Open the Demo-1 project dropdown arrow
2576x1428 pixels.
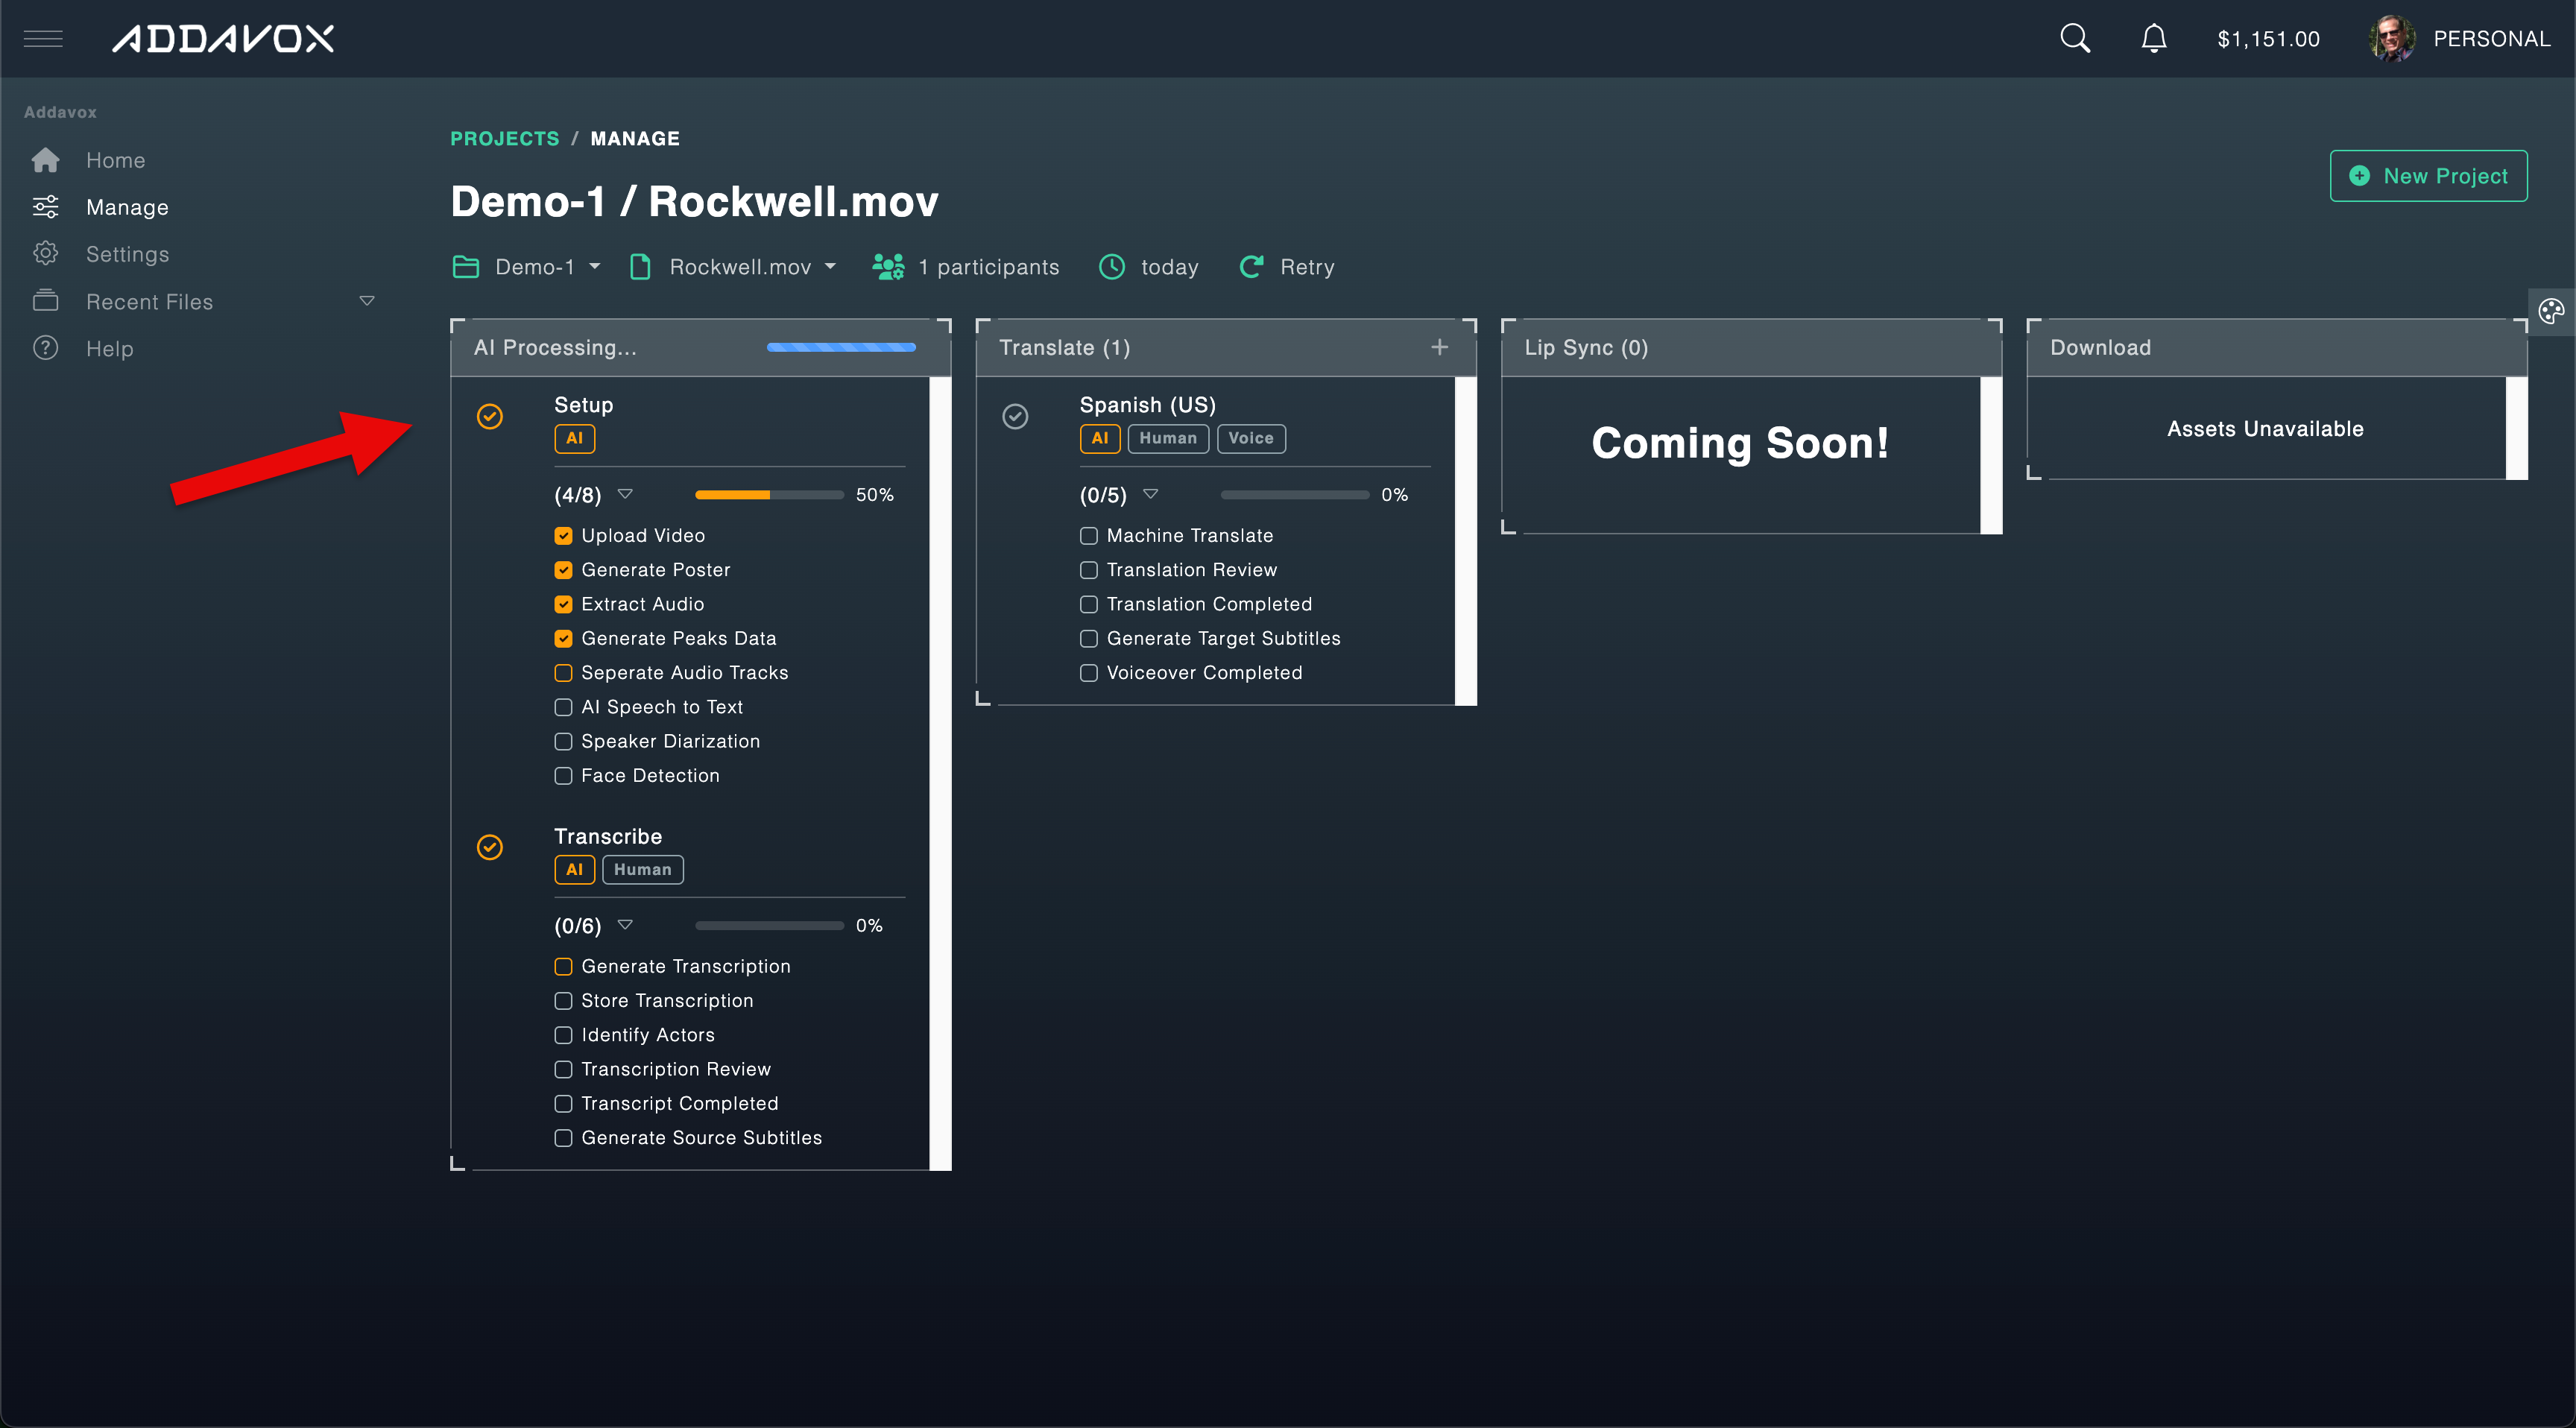pyautogui.click(x=595, y=267)
